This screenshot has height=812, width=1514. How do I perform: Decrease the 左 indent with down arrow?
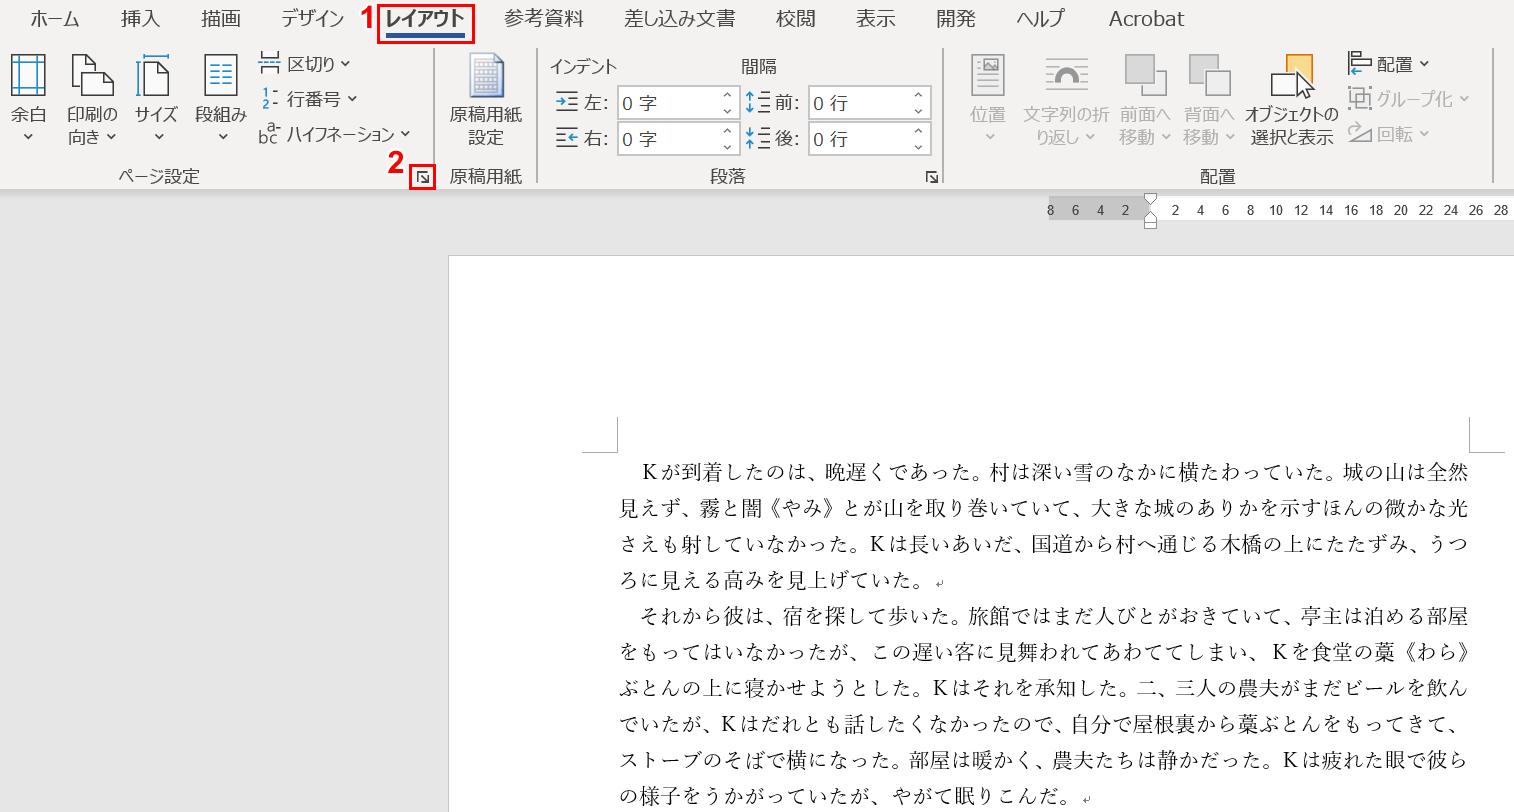coord(727,111)
